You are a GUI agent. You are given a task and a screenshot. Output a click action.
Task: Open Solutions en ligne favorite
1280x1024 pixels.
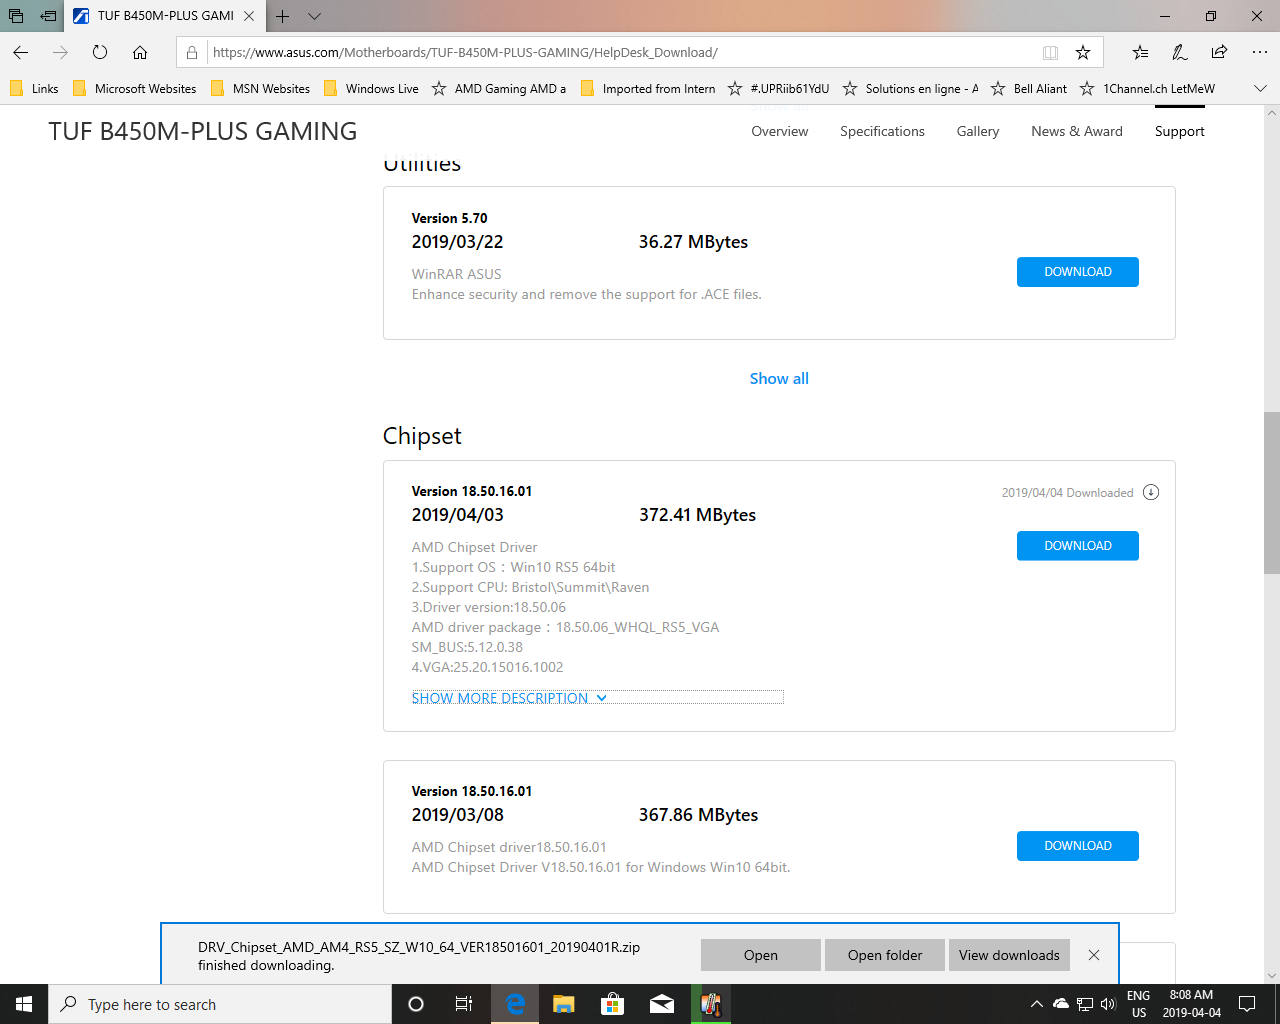[910, 88]
